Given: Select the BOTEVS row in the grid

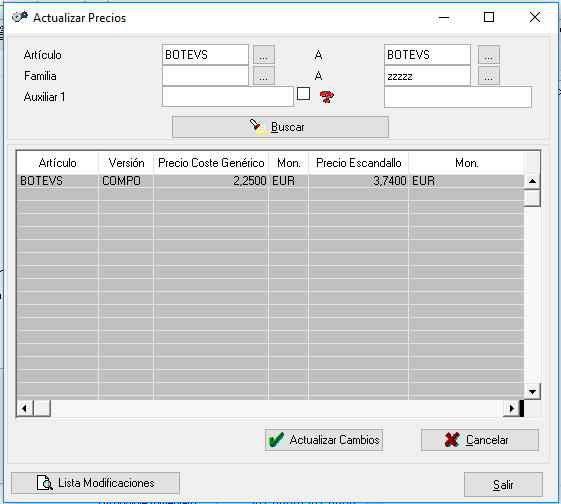Looking at the screenshot, I should point(270,181).
